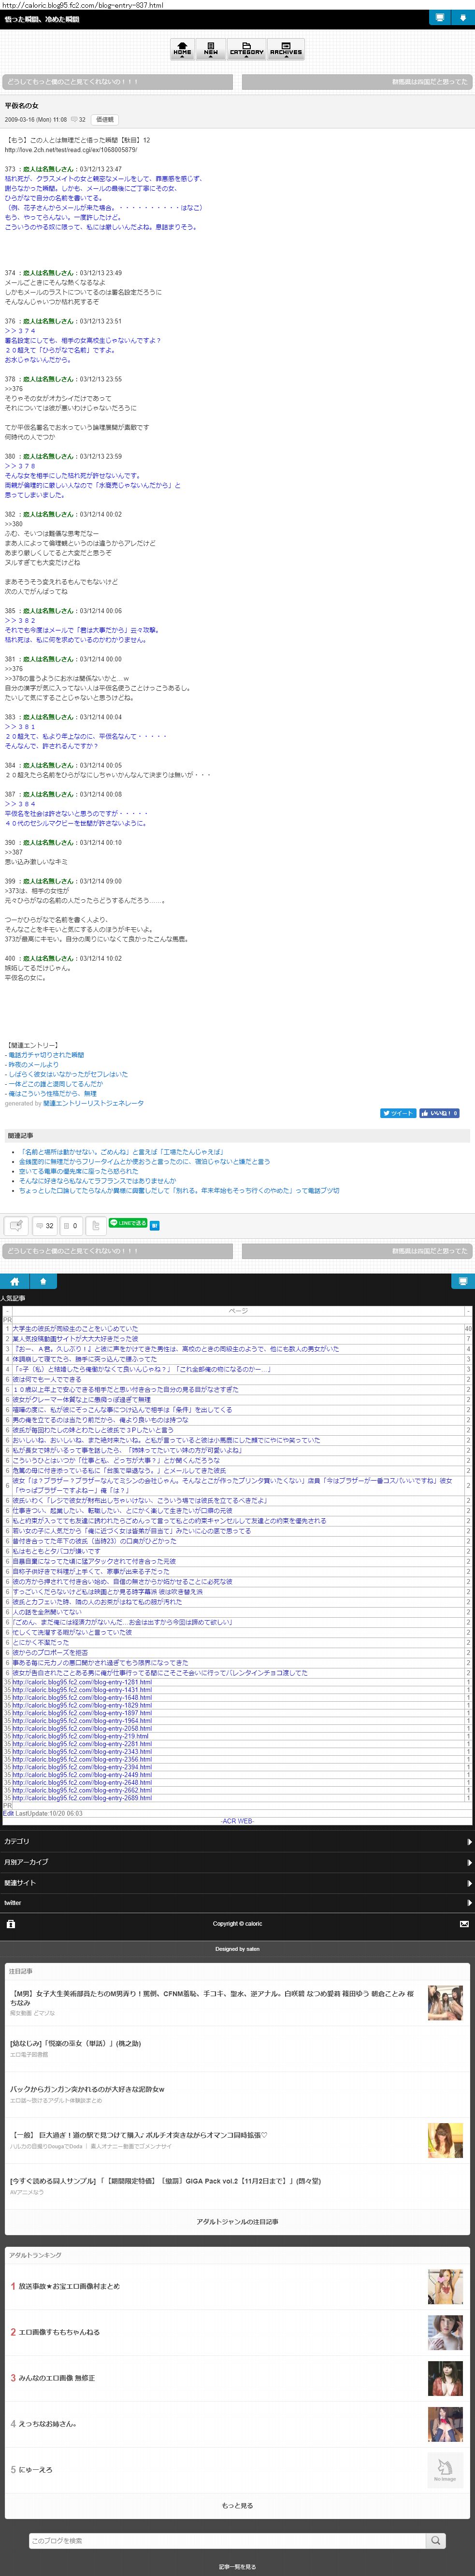Click 記事一覧を見る at page bottom
This screenshot has height=2576, width=475.
click(x=237, y=2566)
